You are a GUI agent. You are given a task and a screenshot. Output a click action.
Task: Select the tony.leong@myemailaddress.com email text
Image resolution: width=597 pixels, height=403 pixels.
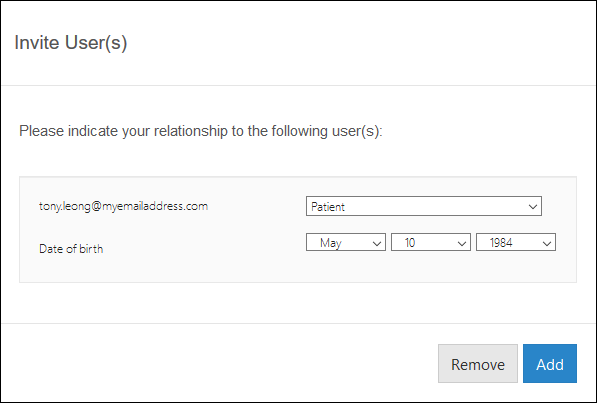(x=123, y=206)
